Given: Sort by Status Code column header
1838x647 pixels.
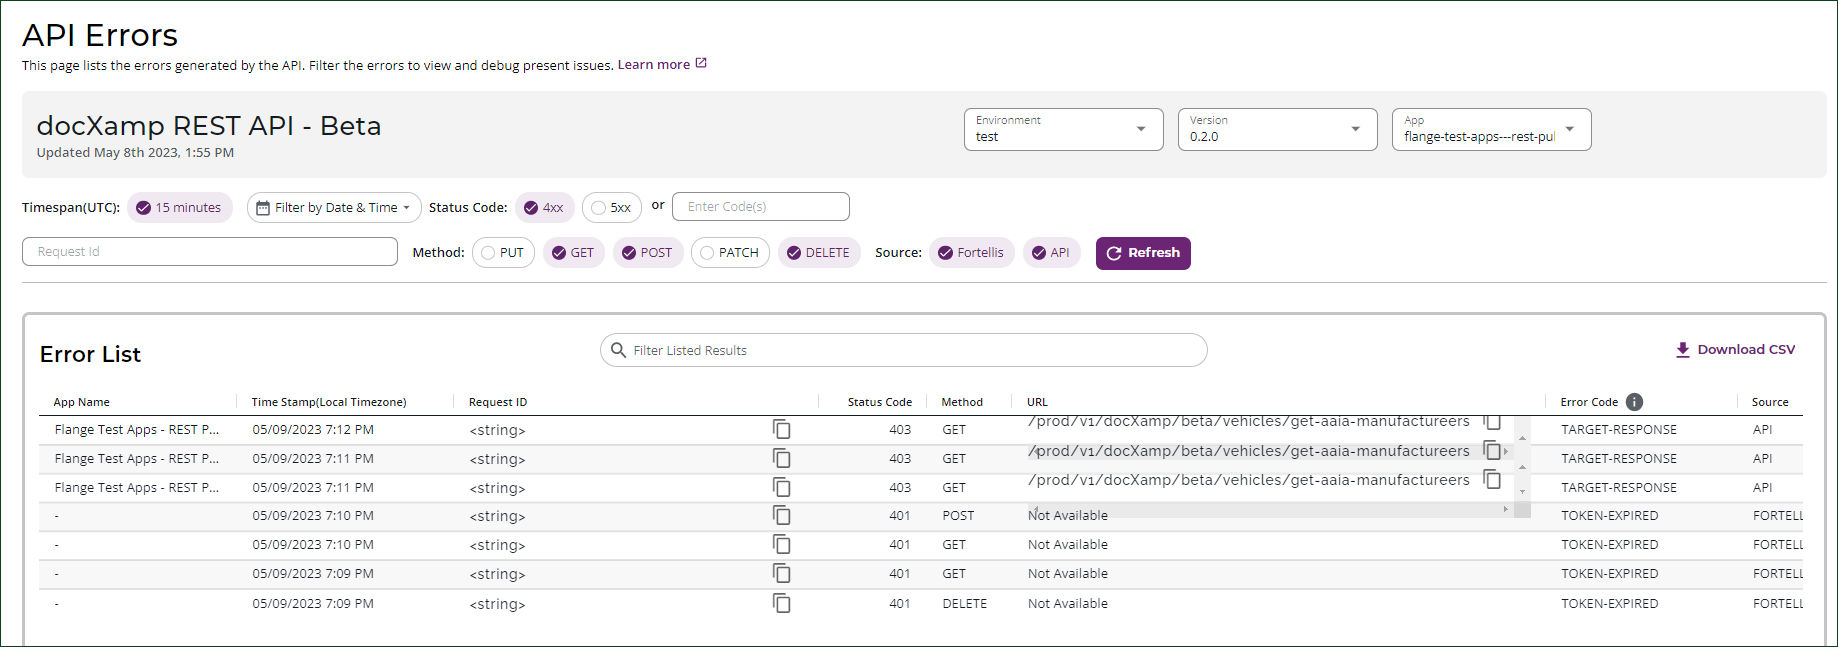Looking at the screenshot, I should point(879,402).
